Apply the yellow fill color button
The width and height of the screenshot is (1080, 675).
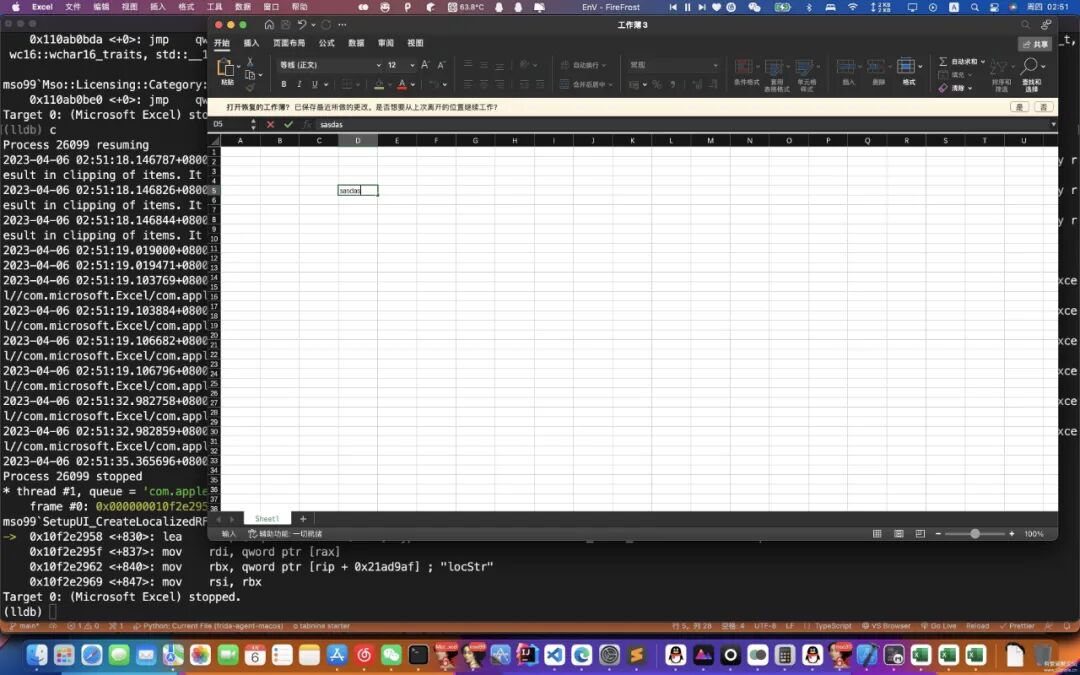point(379,85)
